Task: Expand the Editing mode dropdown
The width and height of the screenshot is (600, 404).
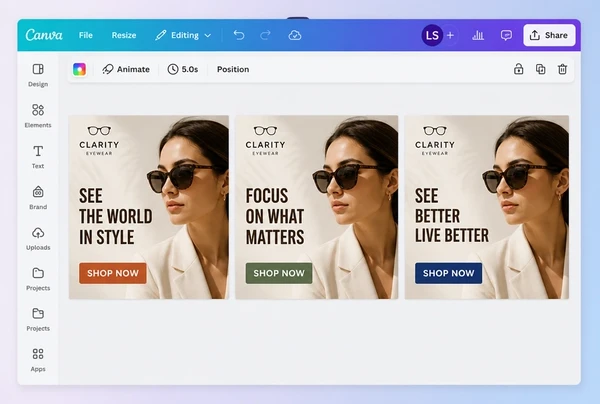Action: click(183, 35)
